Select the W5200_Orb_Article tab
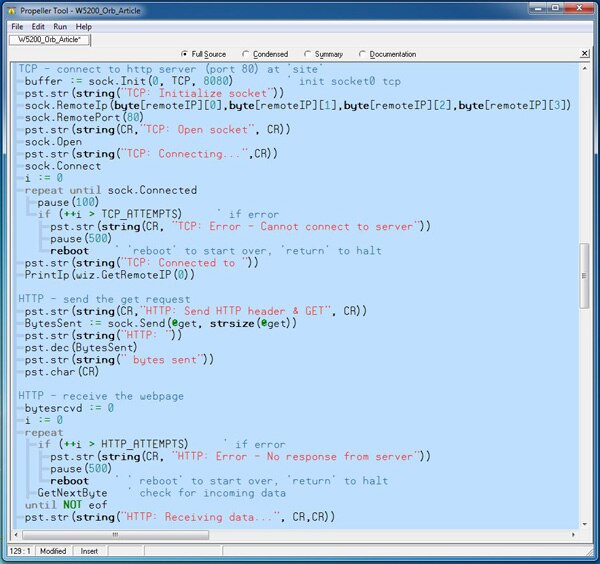This screenshot has width=600, height=564. pyautogui.click(x=50, y=40)
